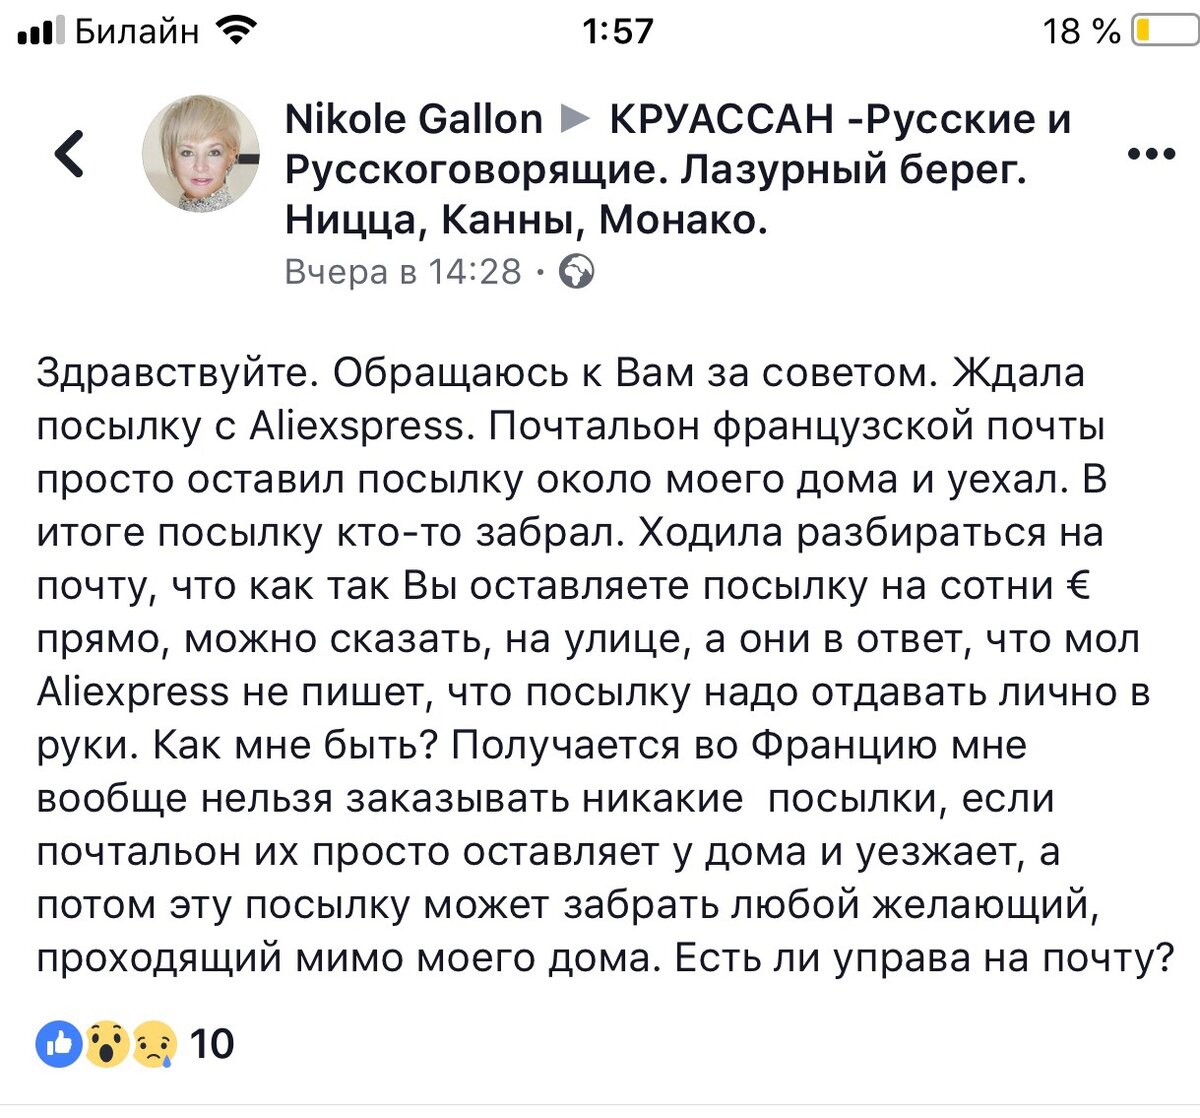Tap the back chevron arrow
Viewport: 1200px width, 1118px height.
tap(68, 152)
